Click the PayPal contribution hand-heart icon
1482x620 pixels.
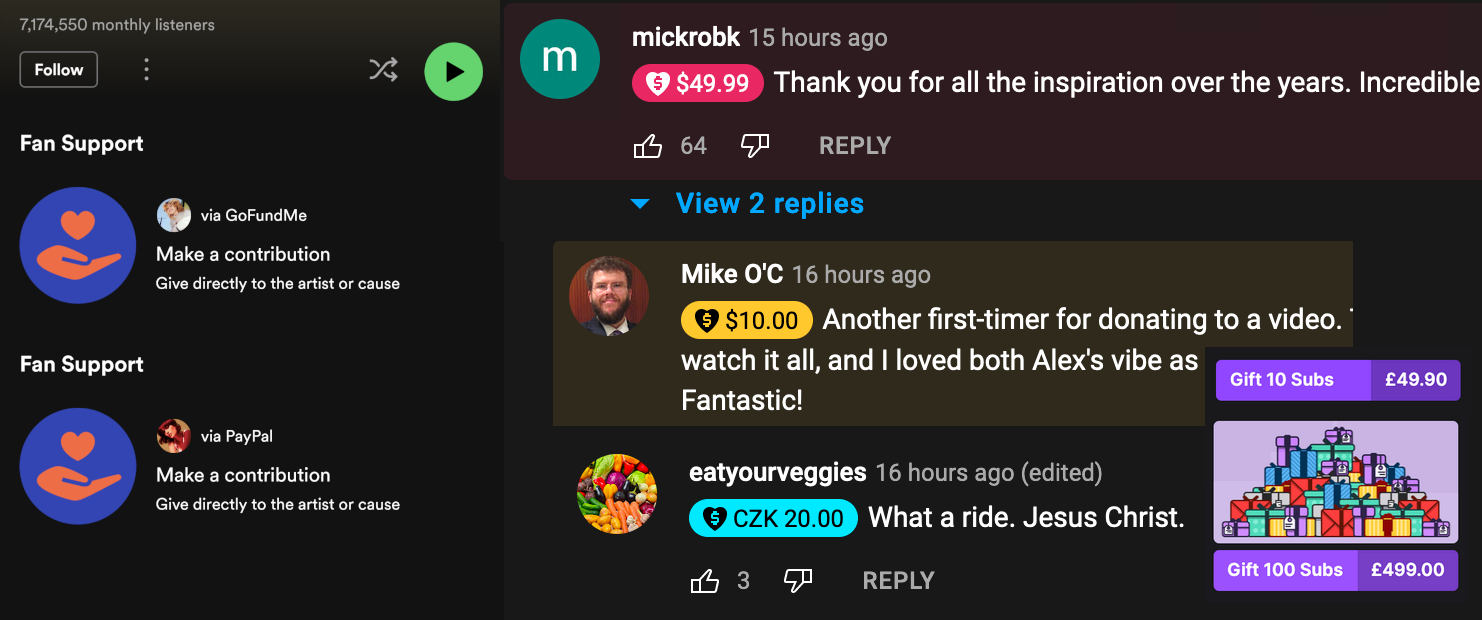78,466
